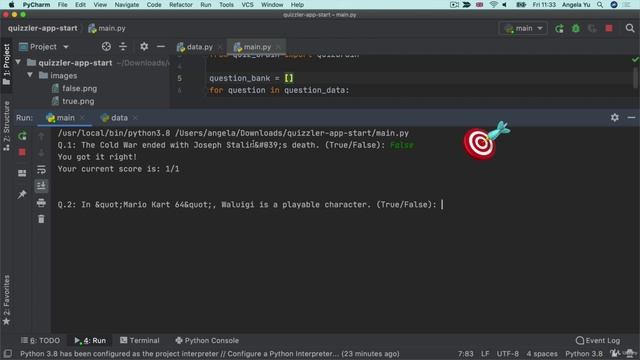Click the Up the stack trace arrow

pyautogui.click(x=41, y=137)
